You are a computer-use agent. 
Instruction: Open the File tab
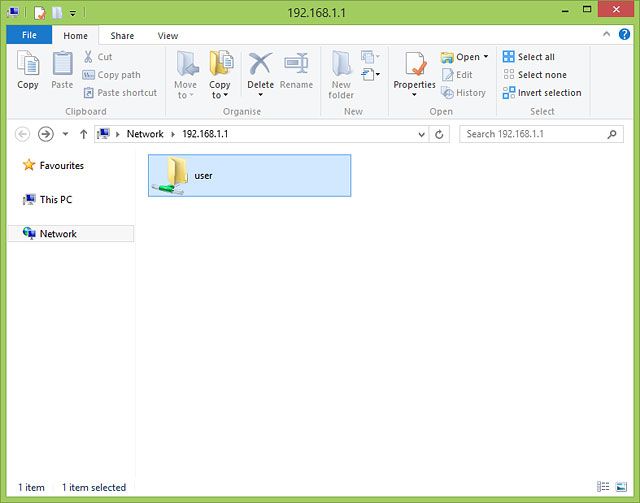tap(29, 35)
